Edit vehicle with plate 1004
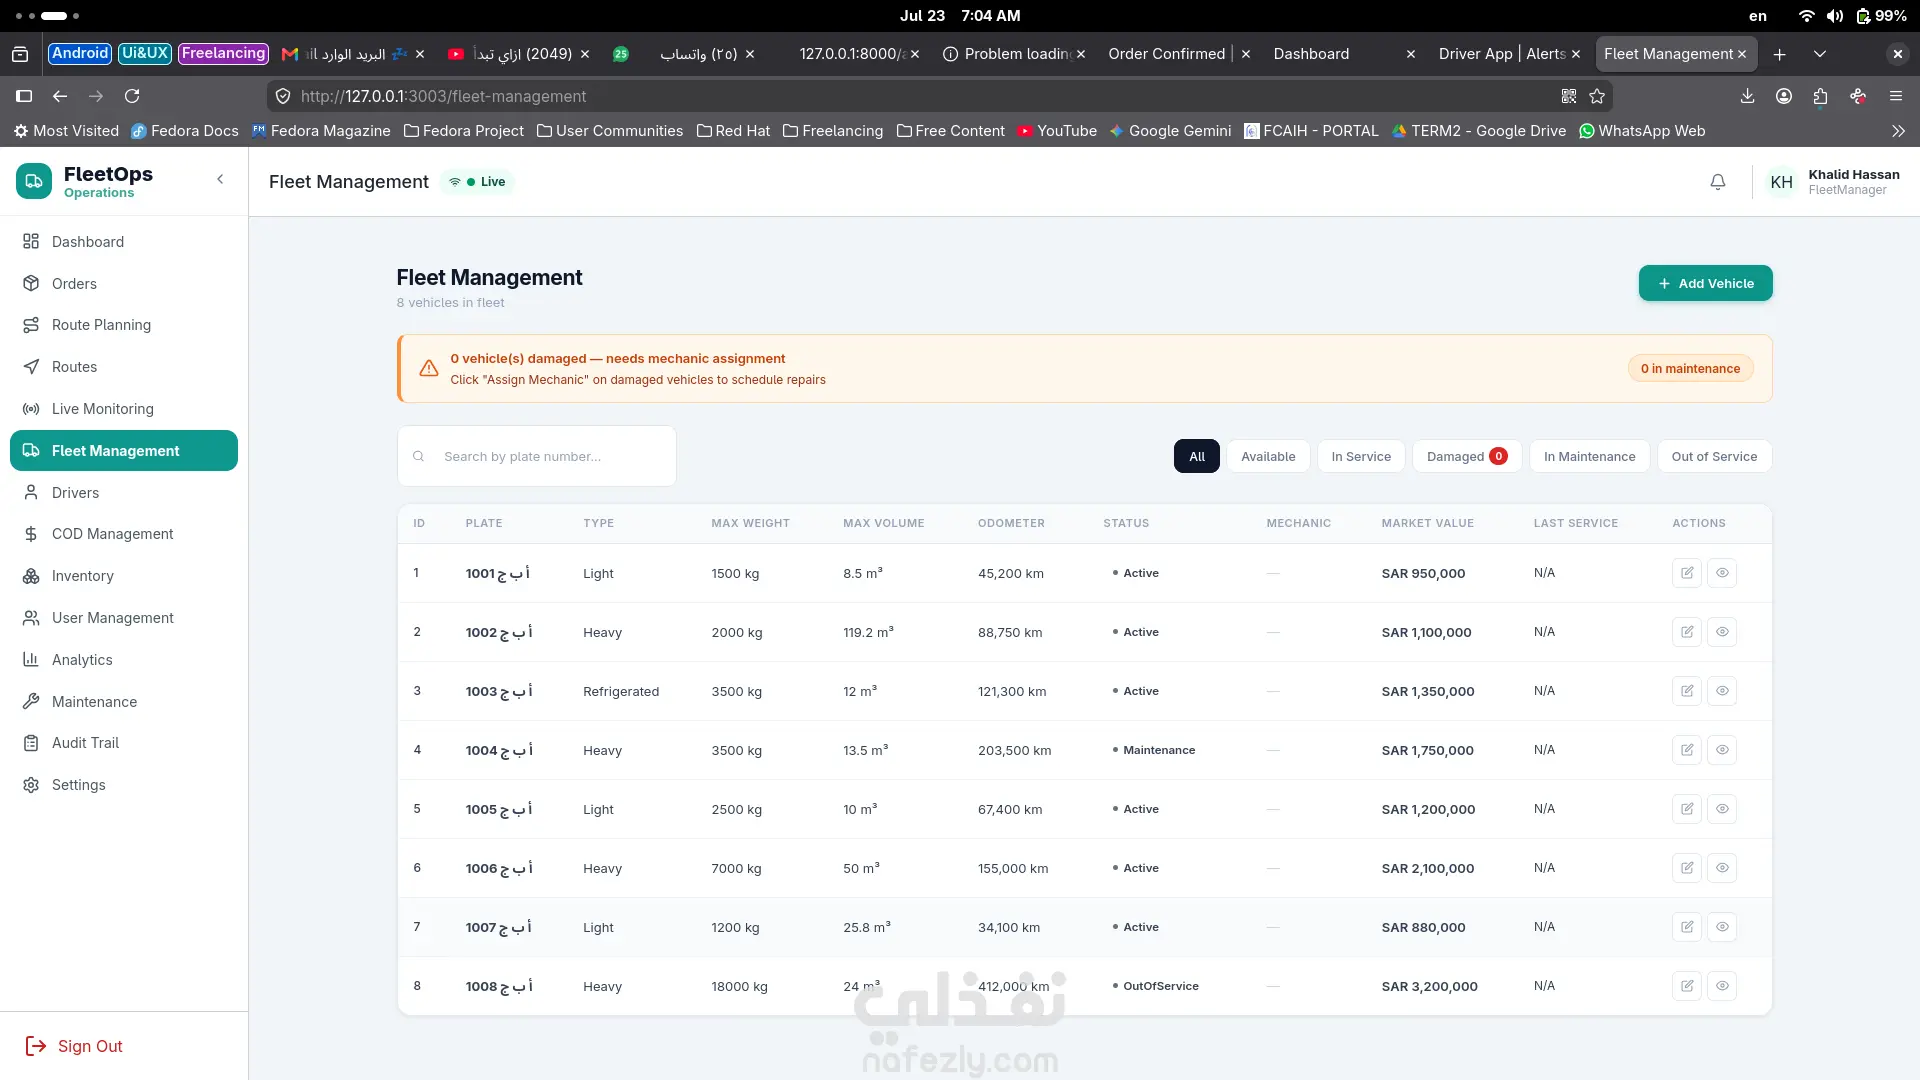1920x1080 pixels. click(1687, 750)
